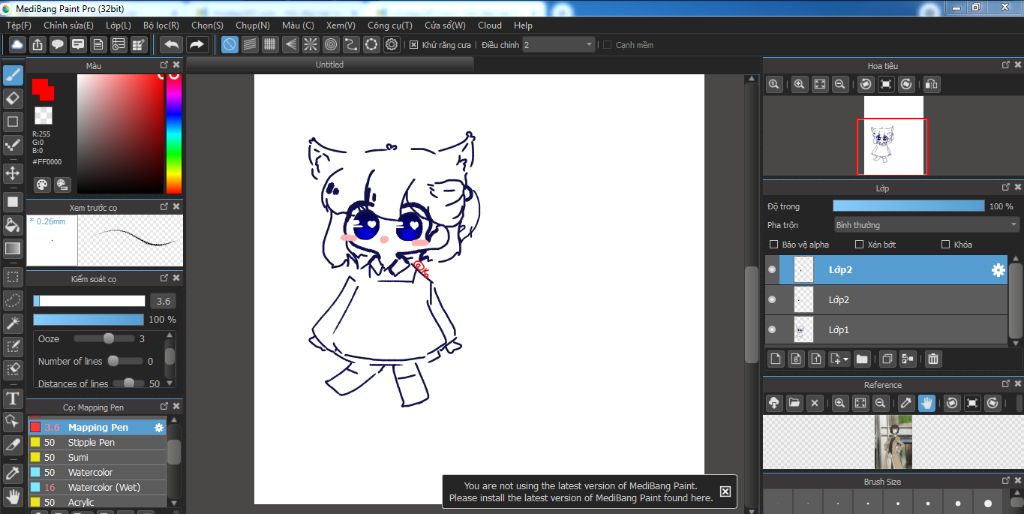1024x514 pixels.
Task: Click the cloud icon in top toolbar
Action: click(17, 44)
